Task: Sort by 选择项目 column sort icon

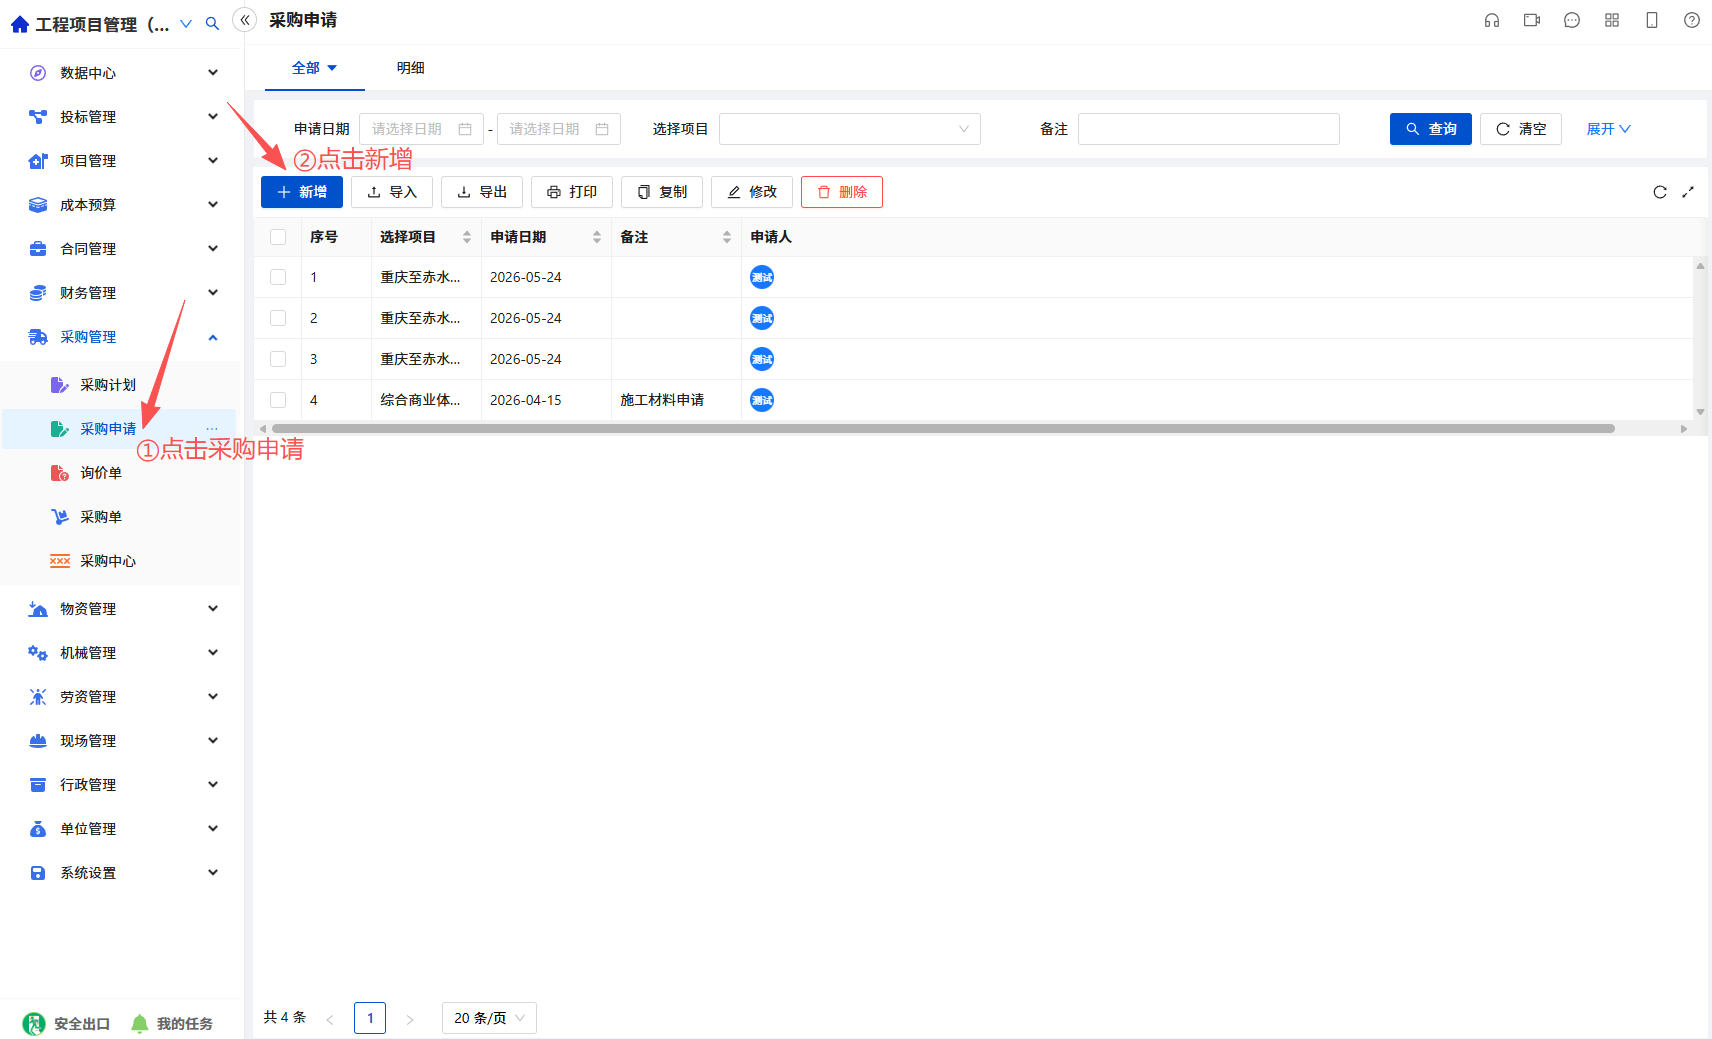Action: (467, 237)
